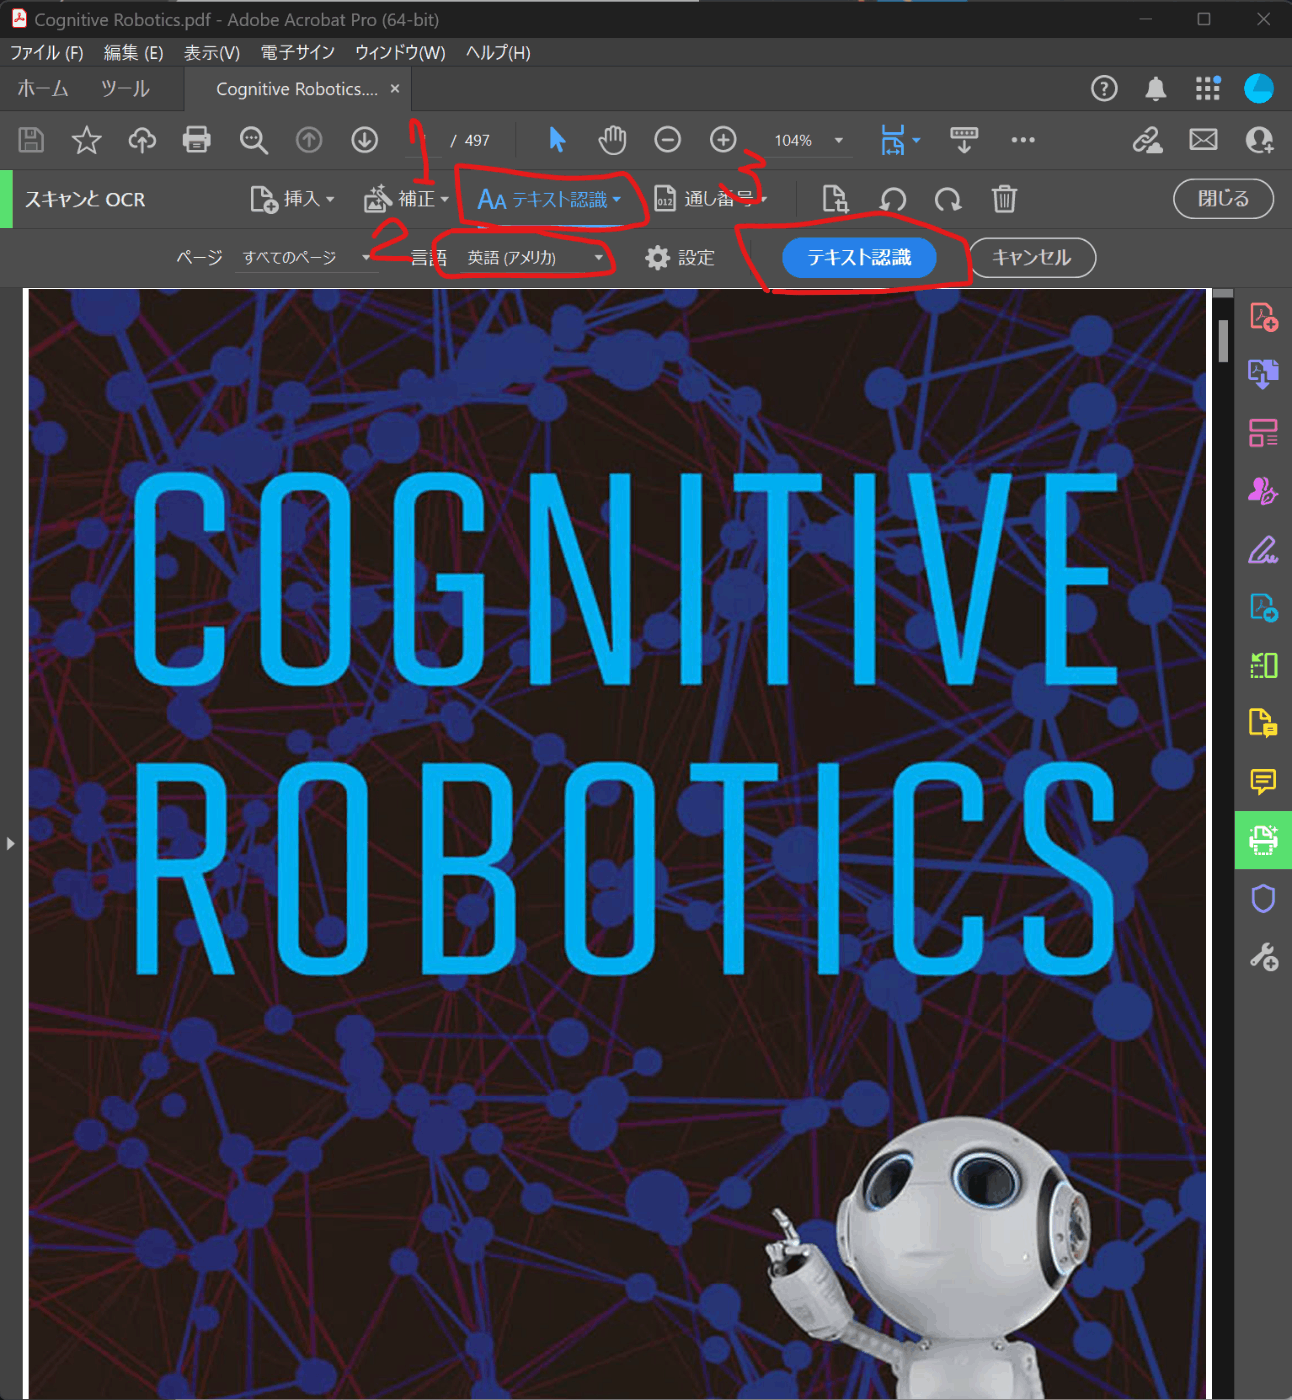Activate the hand pan tool
1292x1400 pixels.
tap(612, 140)
